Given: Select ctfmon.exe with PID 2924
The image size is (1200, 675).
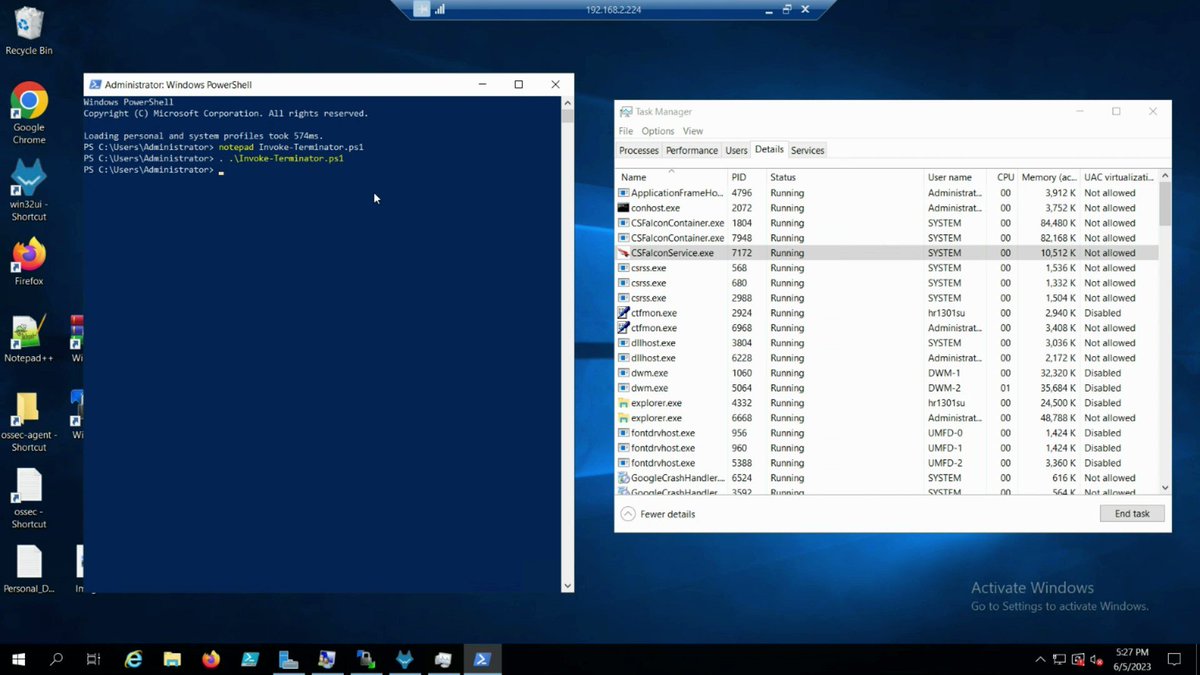Looking at the screenshot, I should [x=887, y=313].
